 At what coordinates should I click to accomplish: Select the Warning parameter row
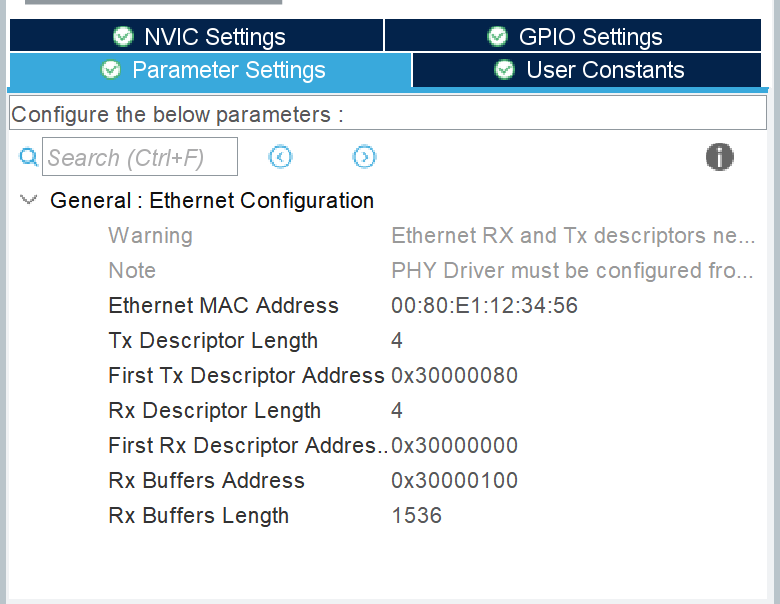[150, 235]
